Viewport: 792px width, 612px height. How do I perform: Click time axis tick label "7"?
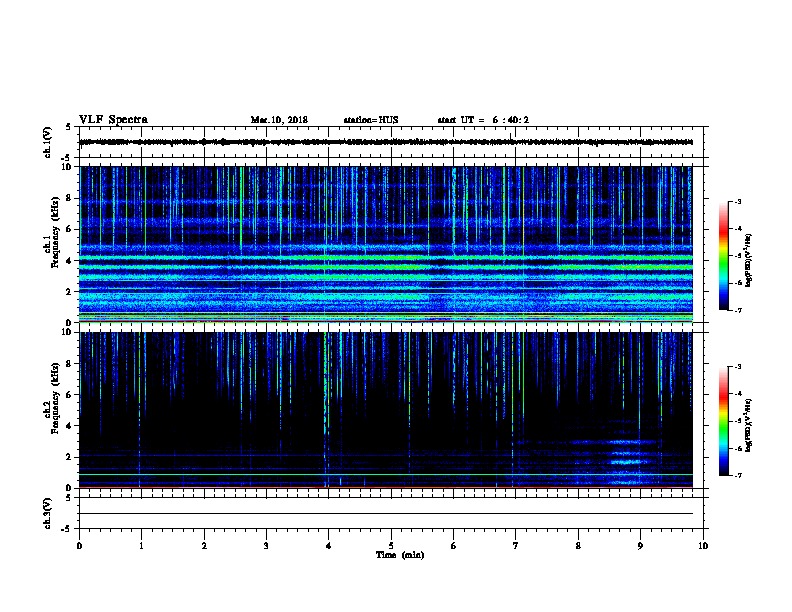pyautogui.click(x=516, y=546)
